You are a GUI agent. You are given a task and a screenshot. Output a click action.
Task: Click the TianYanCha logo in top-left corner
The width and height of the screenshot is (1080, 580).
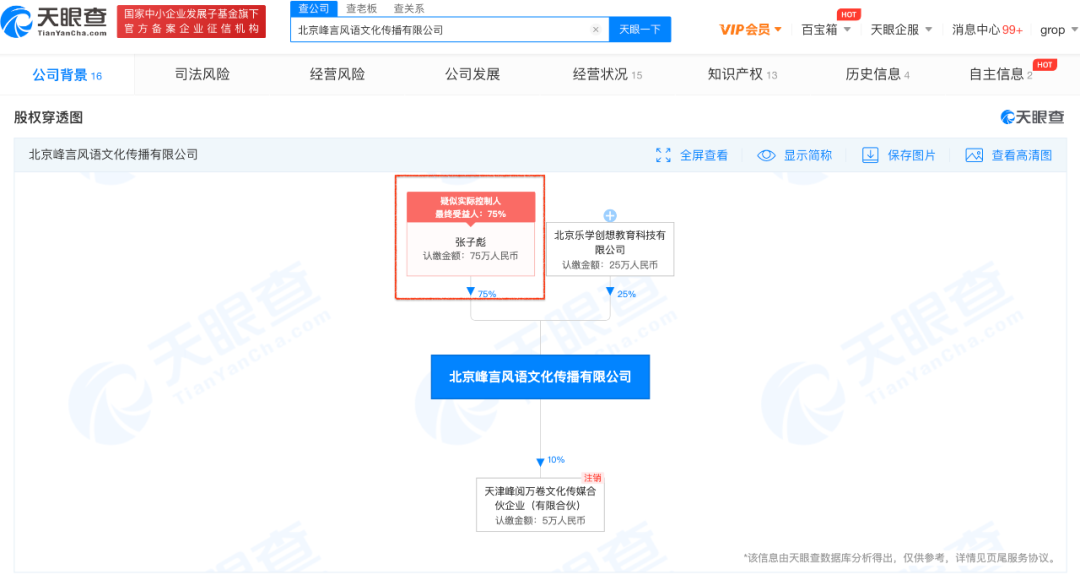click(x=55, y=21)
